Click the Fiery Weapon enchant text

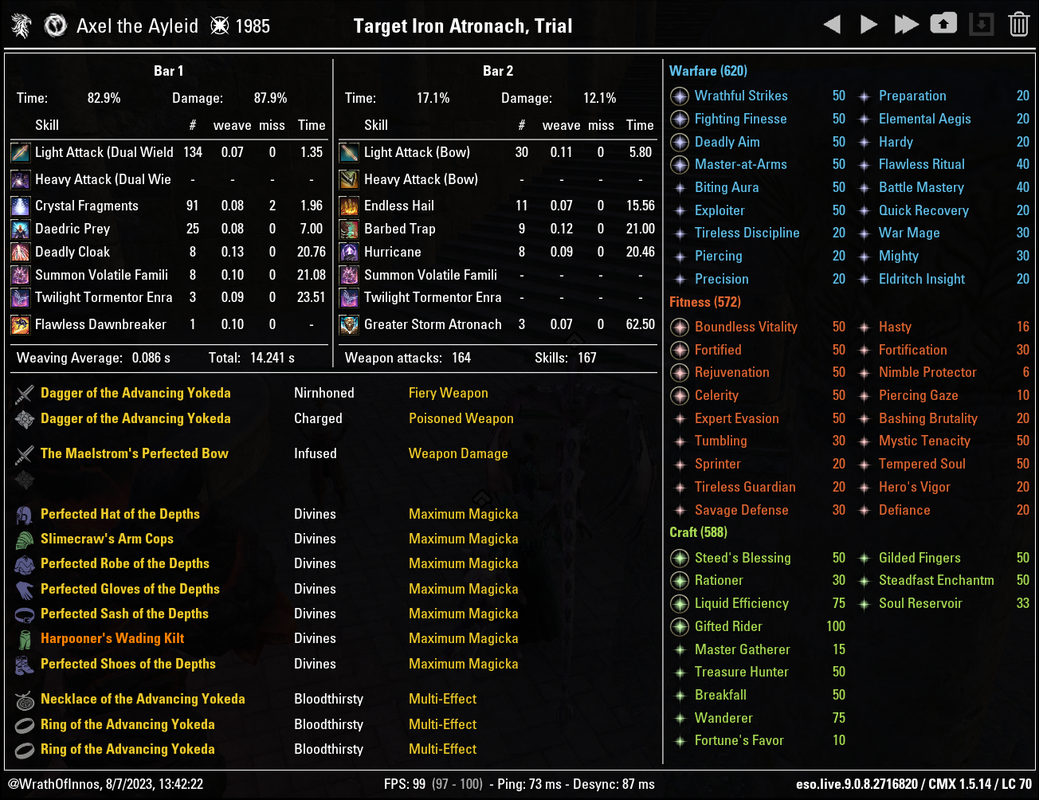pyautogui.click(x=448, y=393)
